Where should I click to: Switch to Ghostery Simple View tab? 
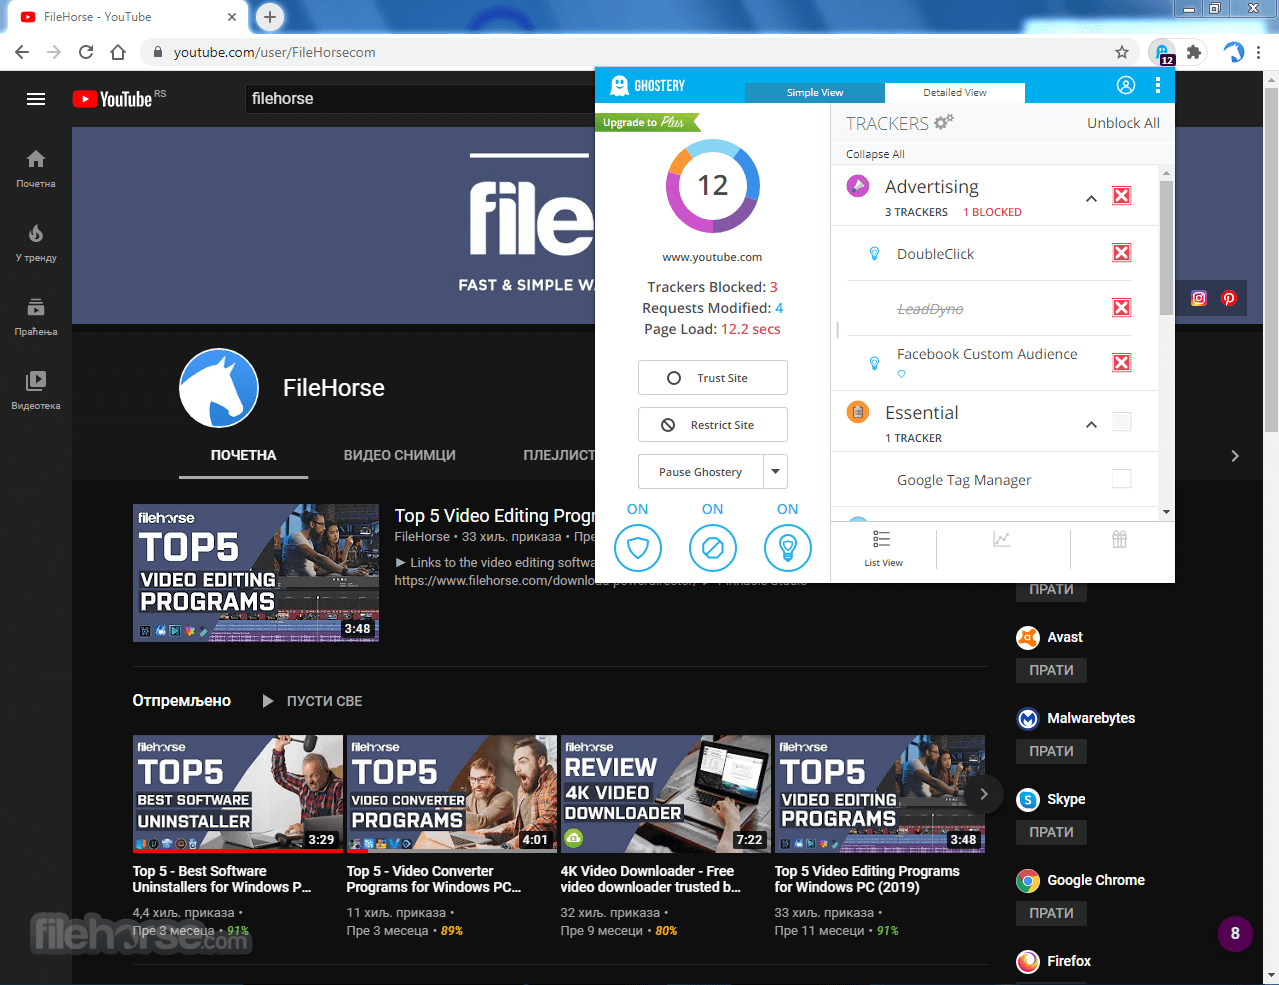pos(815,92)
